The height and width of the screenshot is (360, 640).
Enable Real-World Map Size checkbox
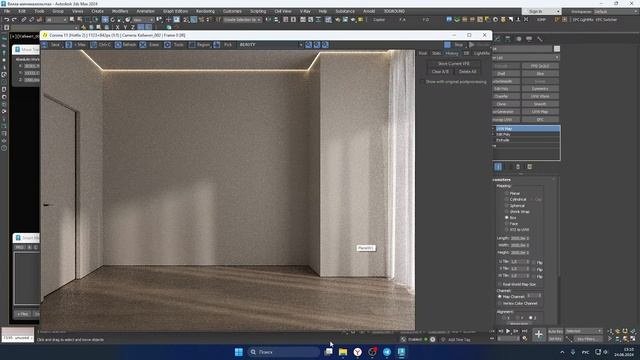click(x=500, y=284)
